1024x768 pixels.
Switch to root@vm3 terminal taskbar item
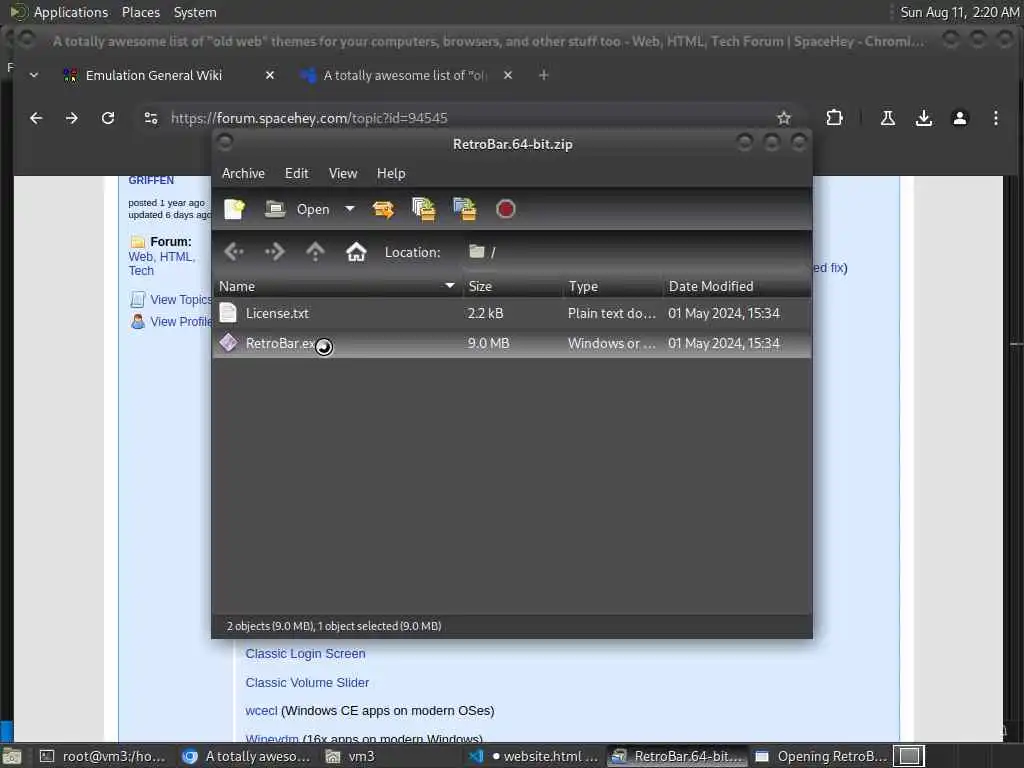[102, 756]
